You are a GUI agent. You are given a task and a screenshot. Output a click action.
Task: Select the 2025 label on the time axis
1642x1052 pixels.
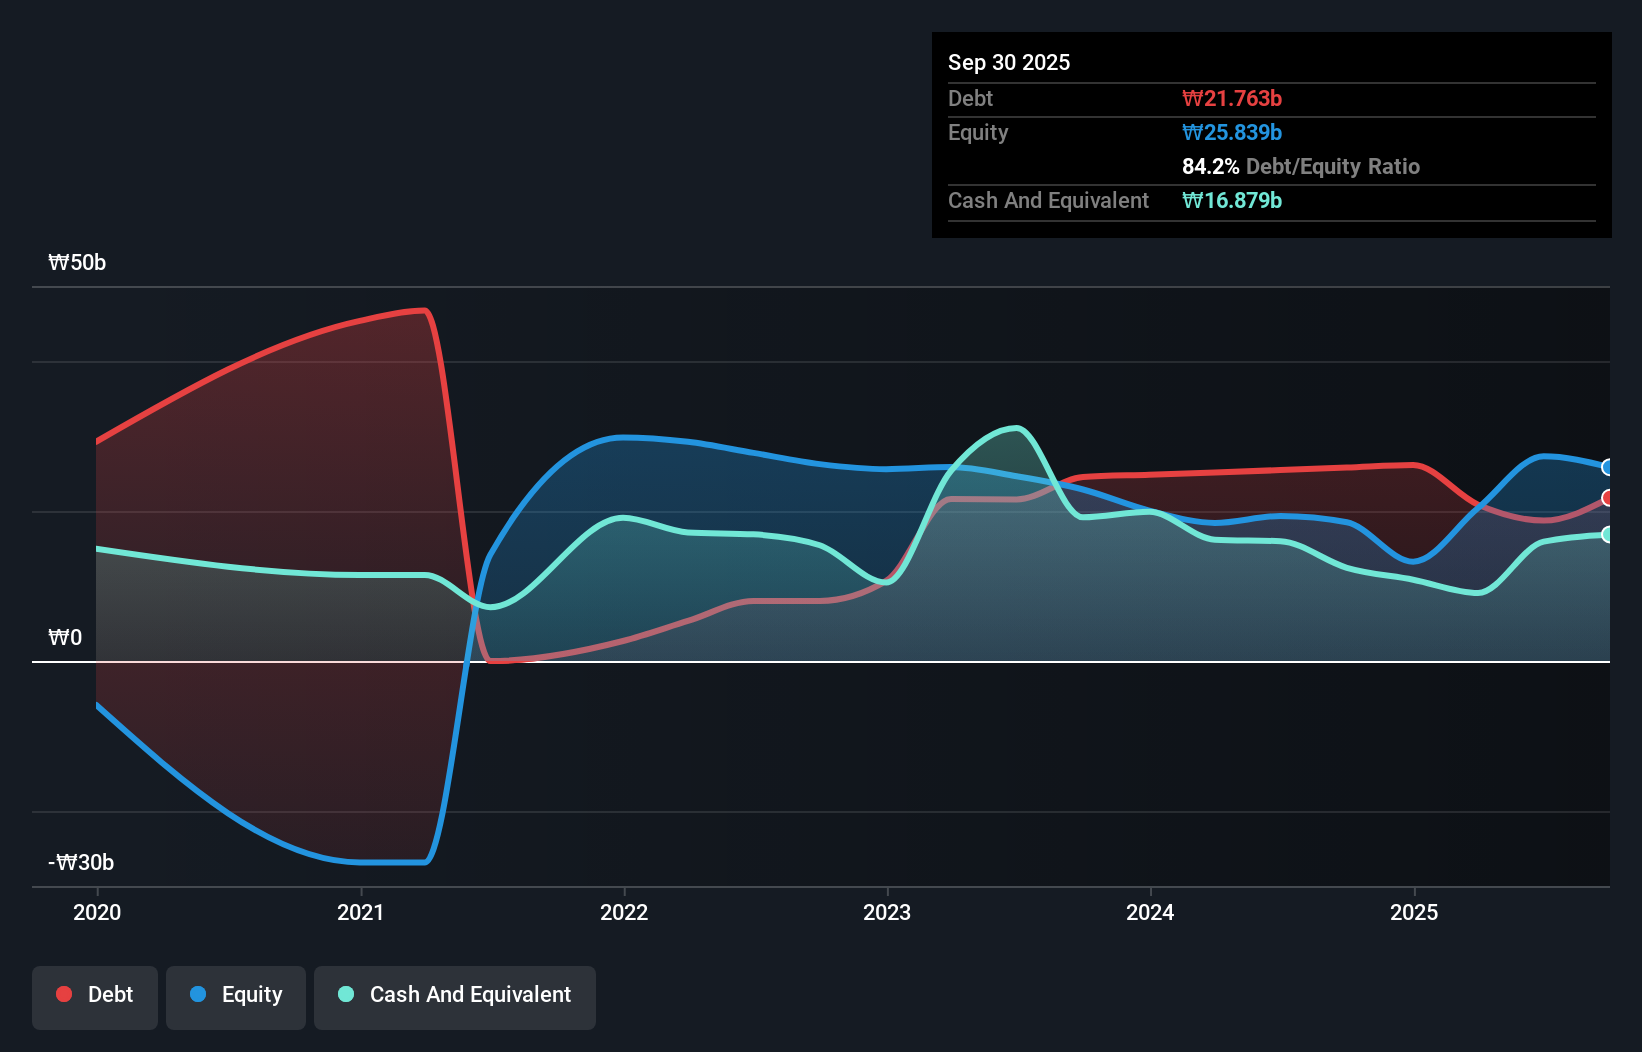click(1415, 912)
